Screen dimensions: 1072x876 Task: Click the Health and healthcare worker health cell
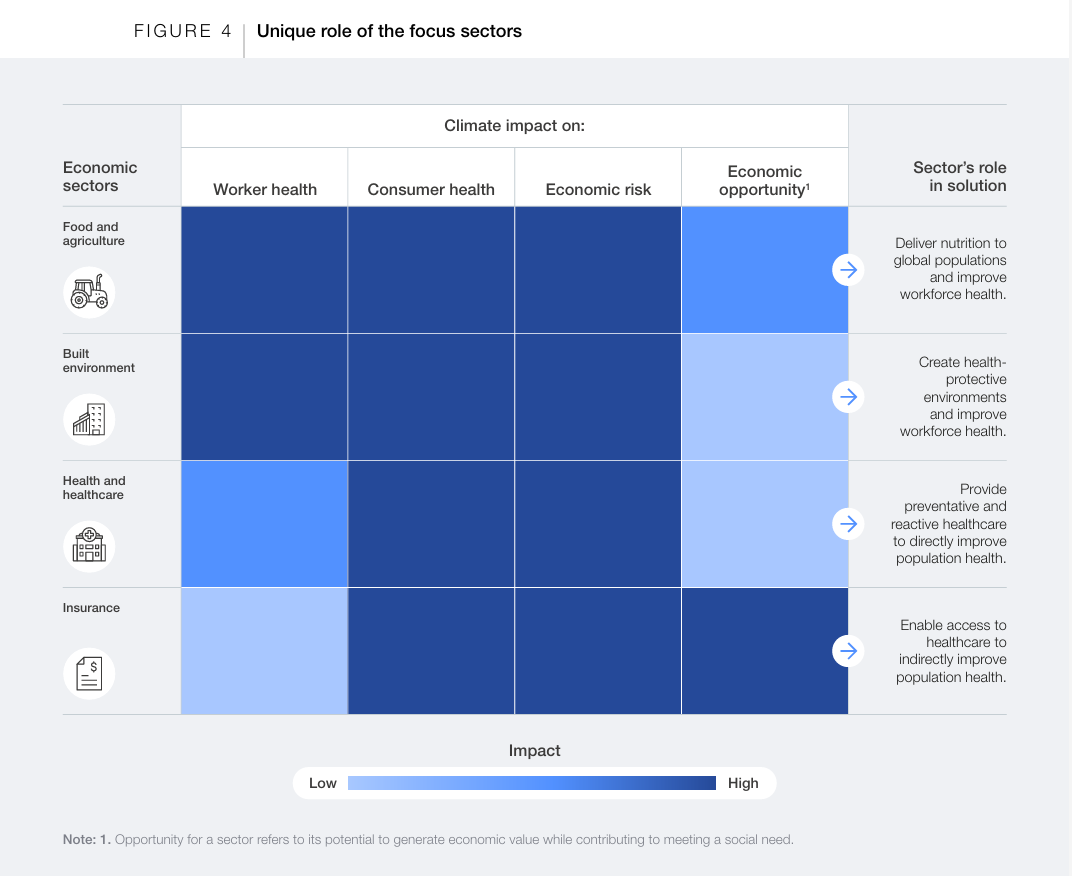coord(265,524)
